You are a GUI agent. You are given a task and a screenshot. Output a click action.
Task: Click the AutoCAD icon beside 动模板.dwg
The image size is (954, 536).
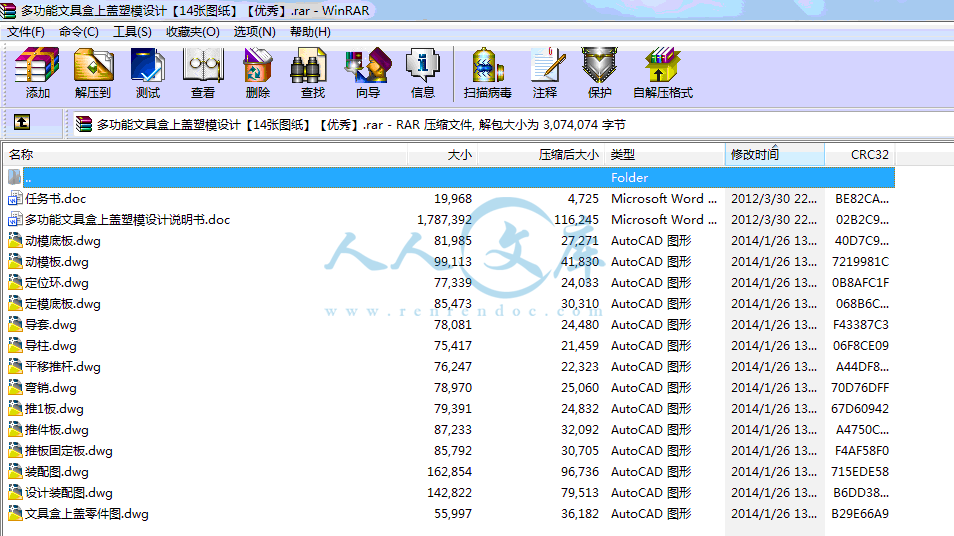[15, 262]
